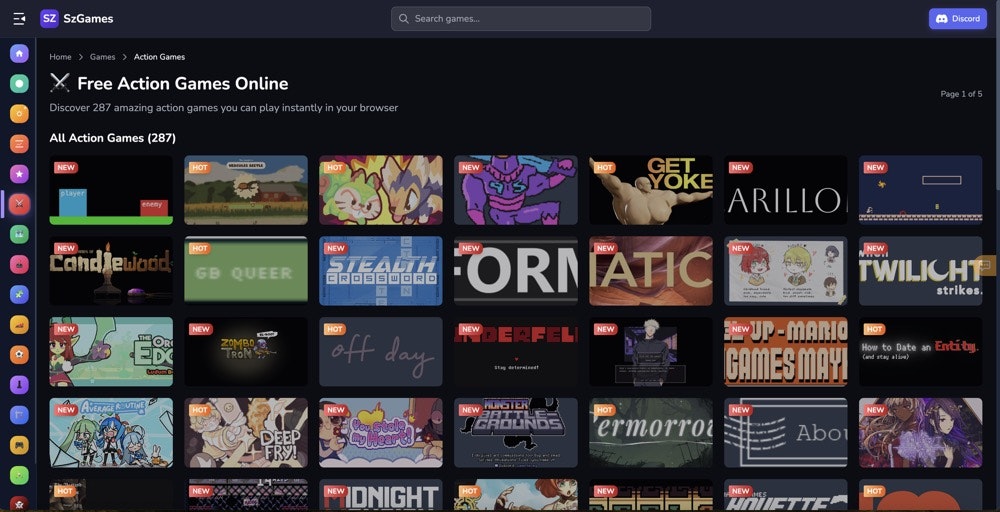1000x512 pixels.
Task: Open the chibi characters sketch game card
Action: (x=786, y=271)
